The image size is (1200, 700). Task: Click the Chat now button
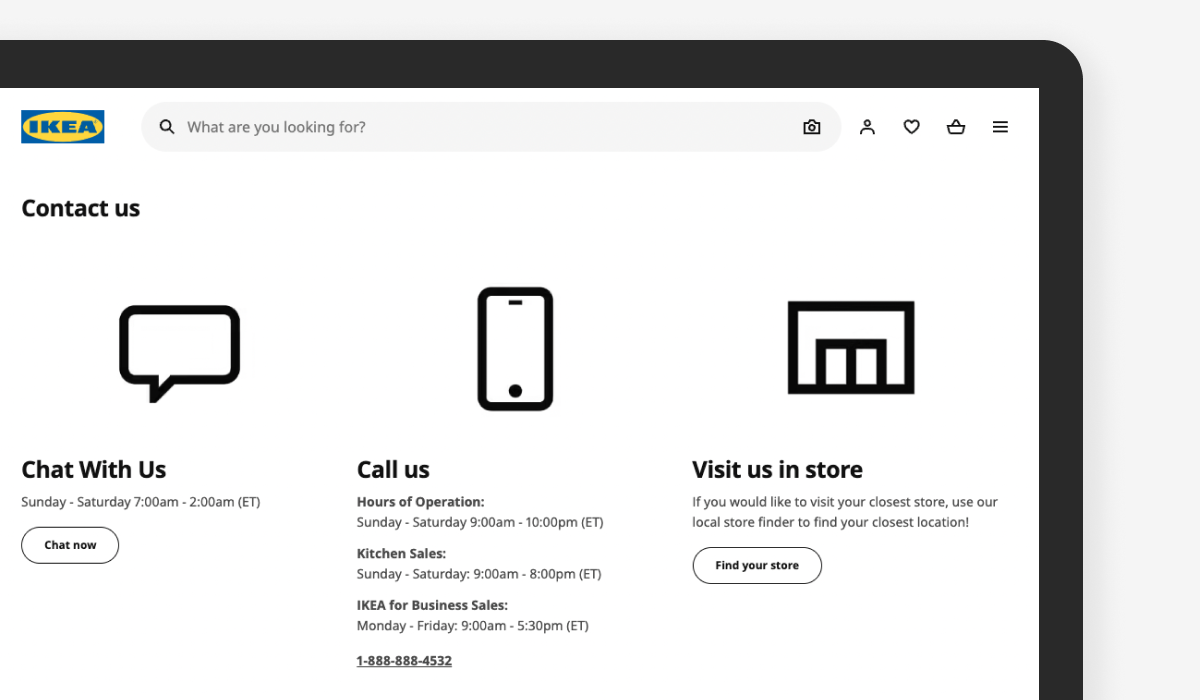point(70,545)
